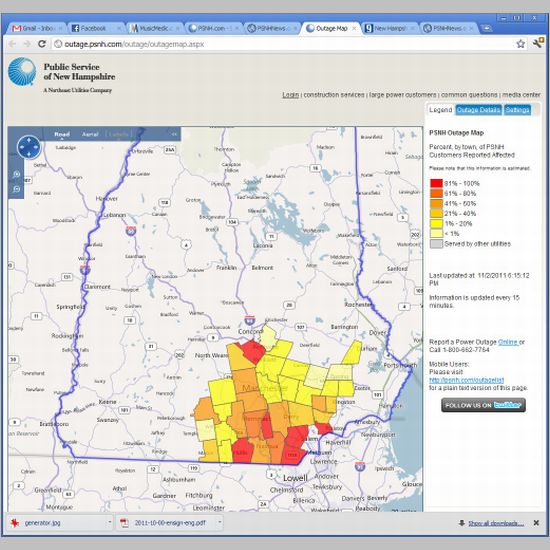
Task: Bookmark this page with the star icon
Action: point(521,44)
